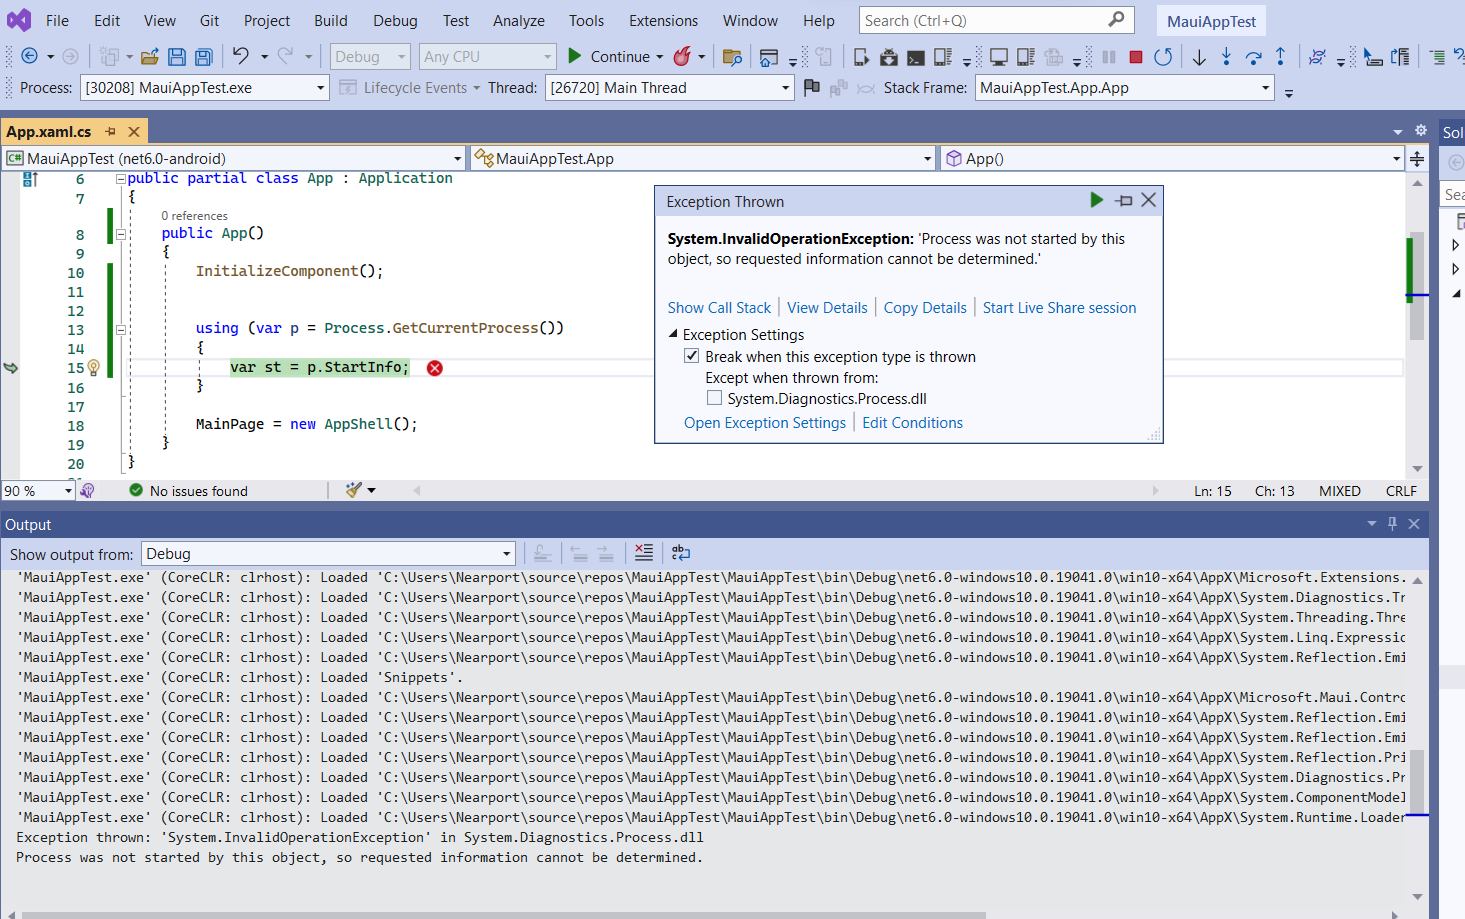Pin the App.xaml.cs tab
Image resolution: width=1465 pixels, height=919 pixels.
111,131
